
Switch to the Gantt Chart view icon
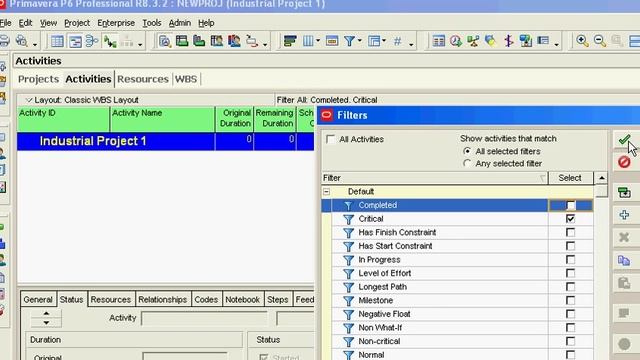click(75, 41)
